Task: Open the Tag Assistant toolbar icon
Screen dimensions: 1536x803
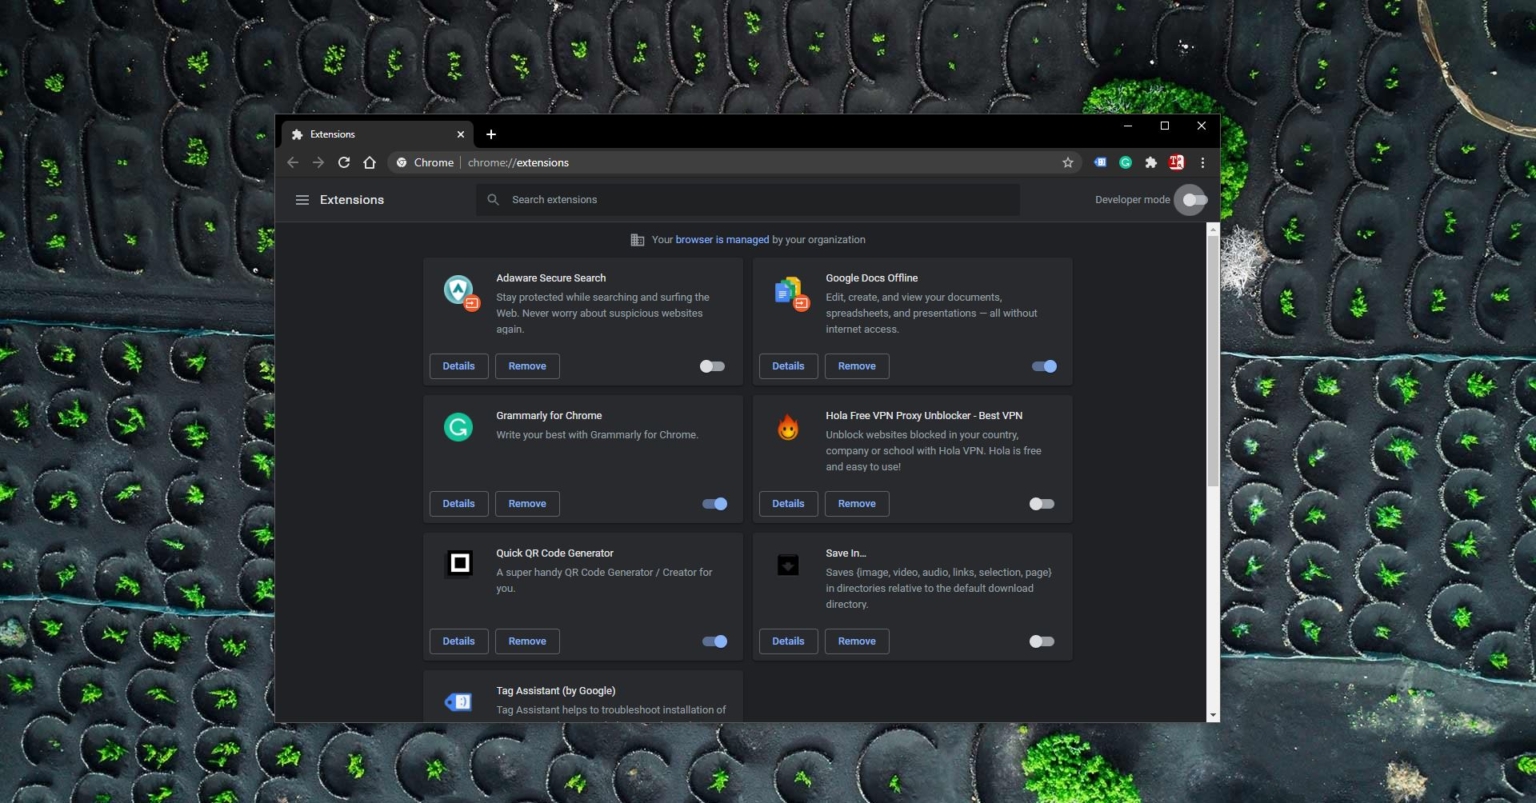Action: click(1100, 162)
